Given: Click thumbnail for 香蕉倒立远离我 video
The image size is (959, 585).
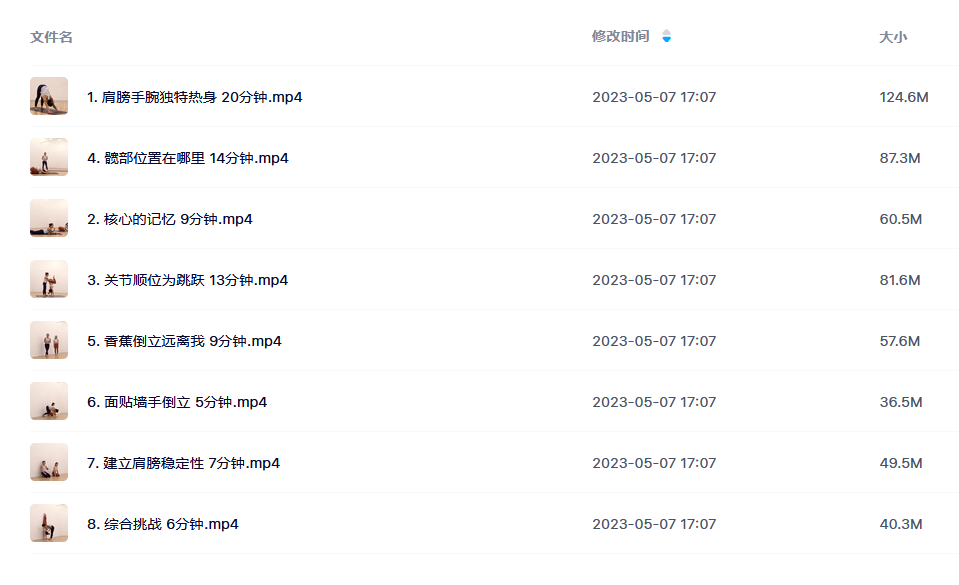Looking at the screenshot, I should [49, 340].
